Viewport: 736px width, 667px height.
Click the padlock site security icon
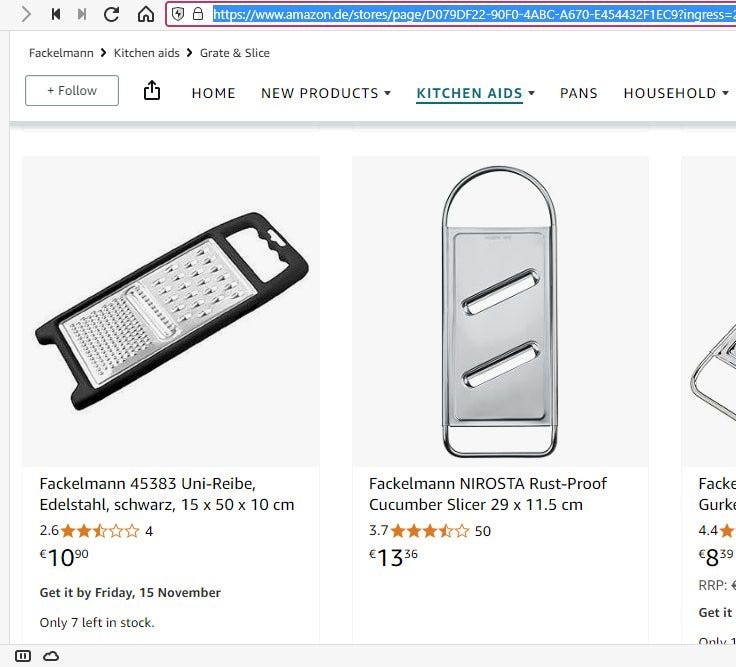(x=198, y=14)
